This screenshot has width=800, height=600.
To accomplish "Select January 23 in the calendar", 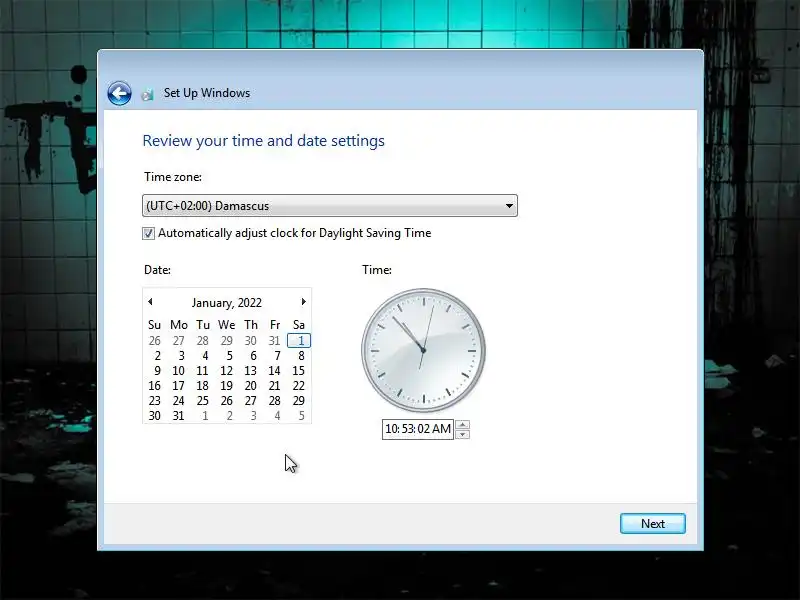I will [x=155, y=401].
